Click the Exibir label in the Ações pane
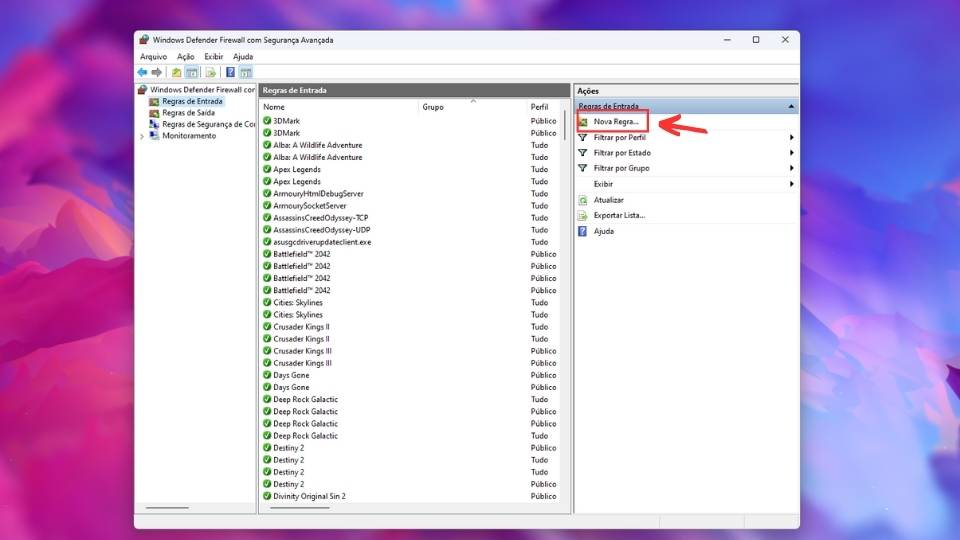 603,184
